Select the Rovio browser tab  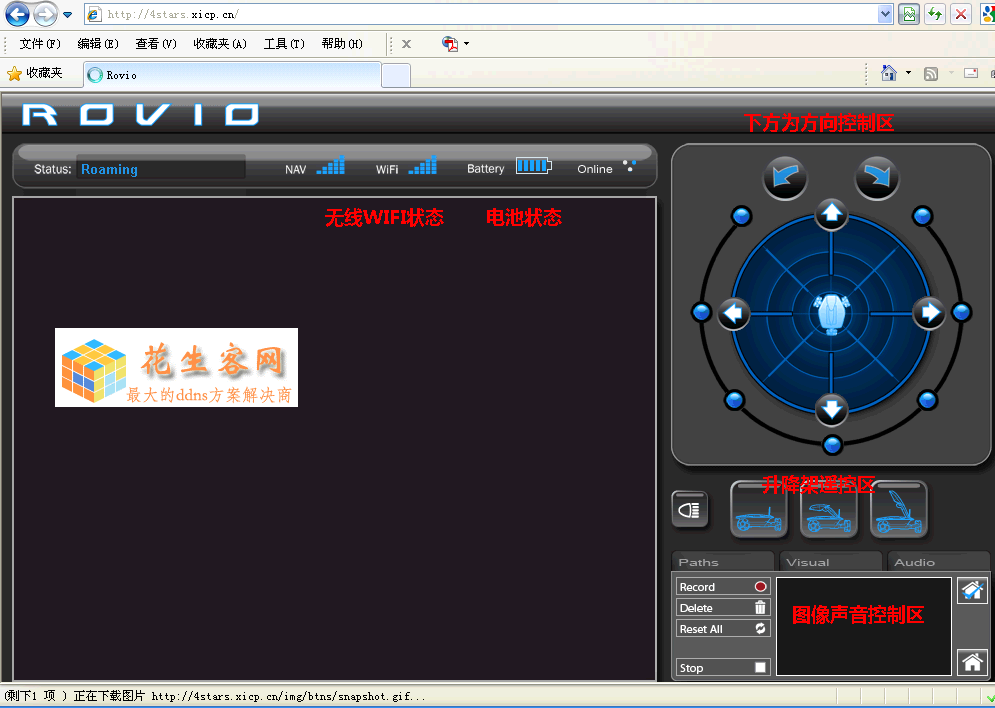tap(232, 75)
